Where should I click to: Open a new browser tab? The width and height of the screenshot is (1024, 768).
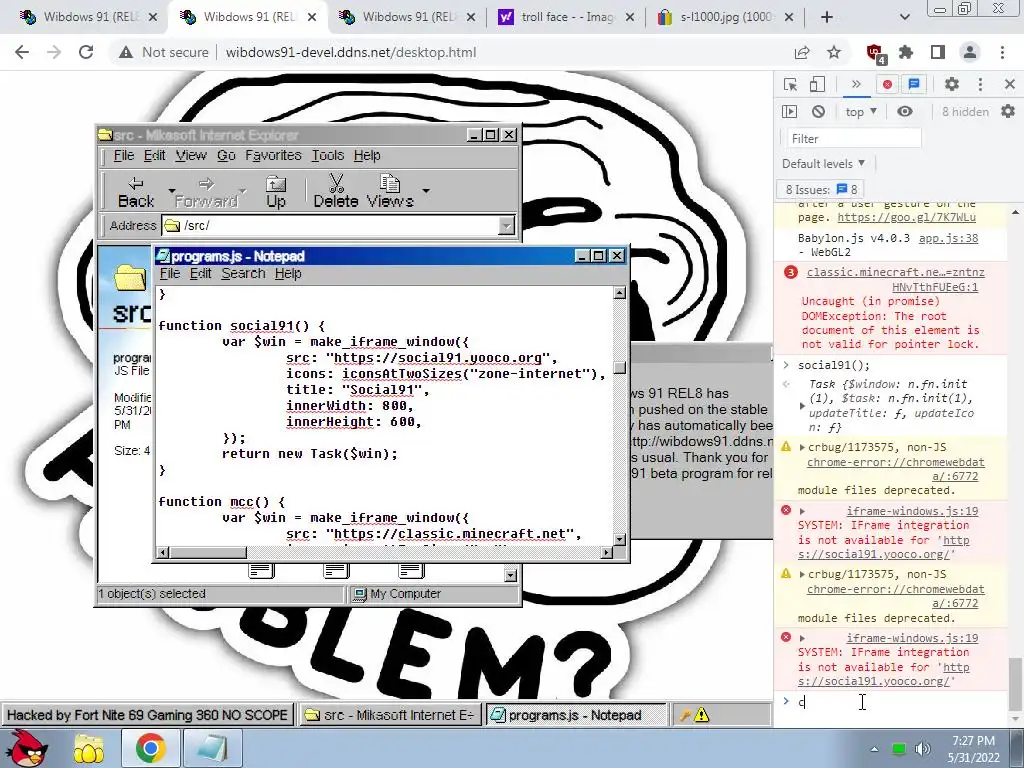tap(827, 17)
